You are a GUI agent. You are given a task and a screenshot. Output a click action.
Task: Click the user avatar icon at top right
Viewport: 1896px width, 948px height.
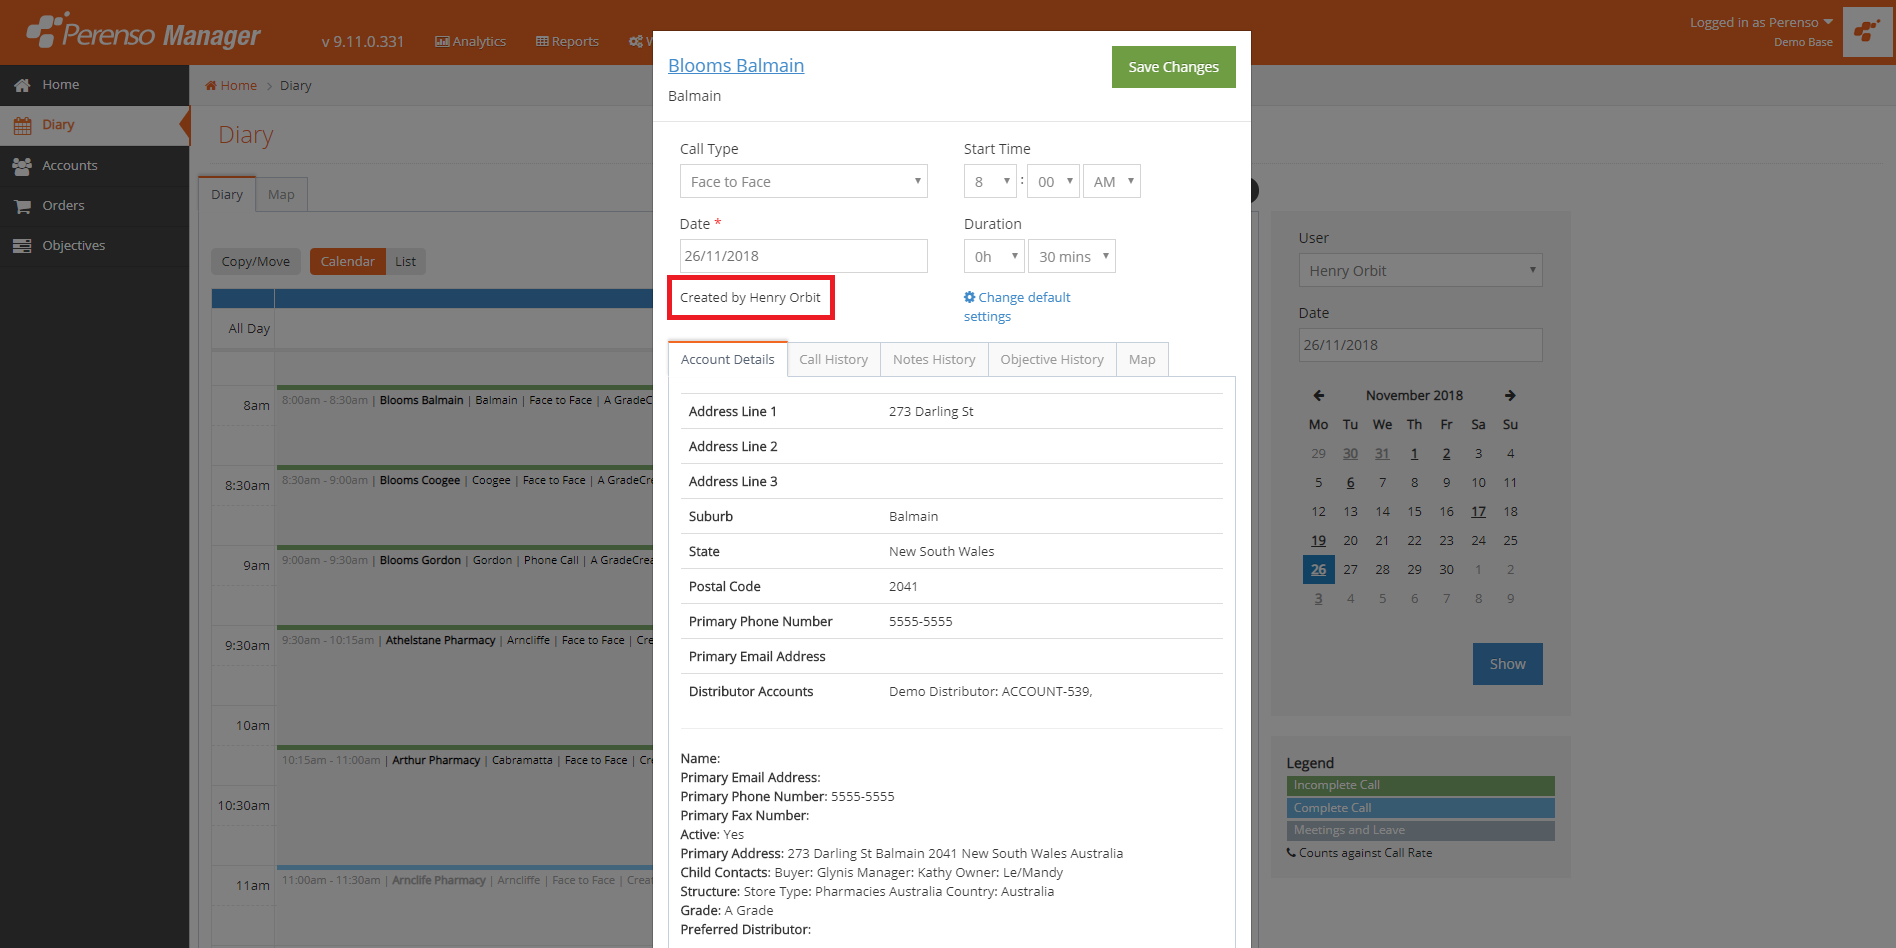pos(1867,32)
